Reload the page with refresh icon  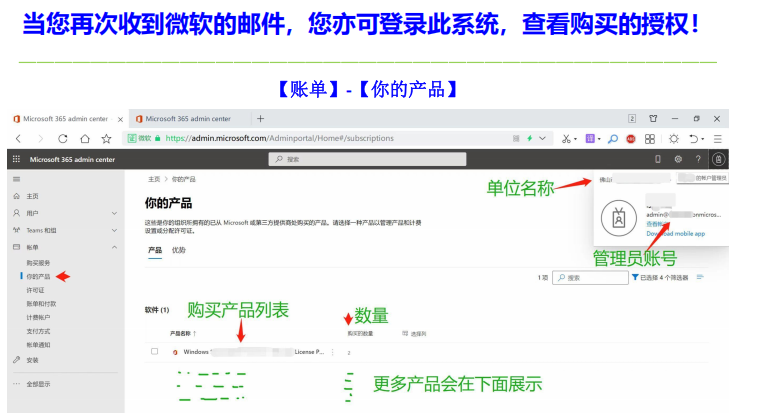click(62, 139)
